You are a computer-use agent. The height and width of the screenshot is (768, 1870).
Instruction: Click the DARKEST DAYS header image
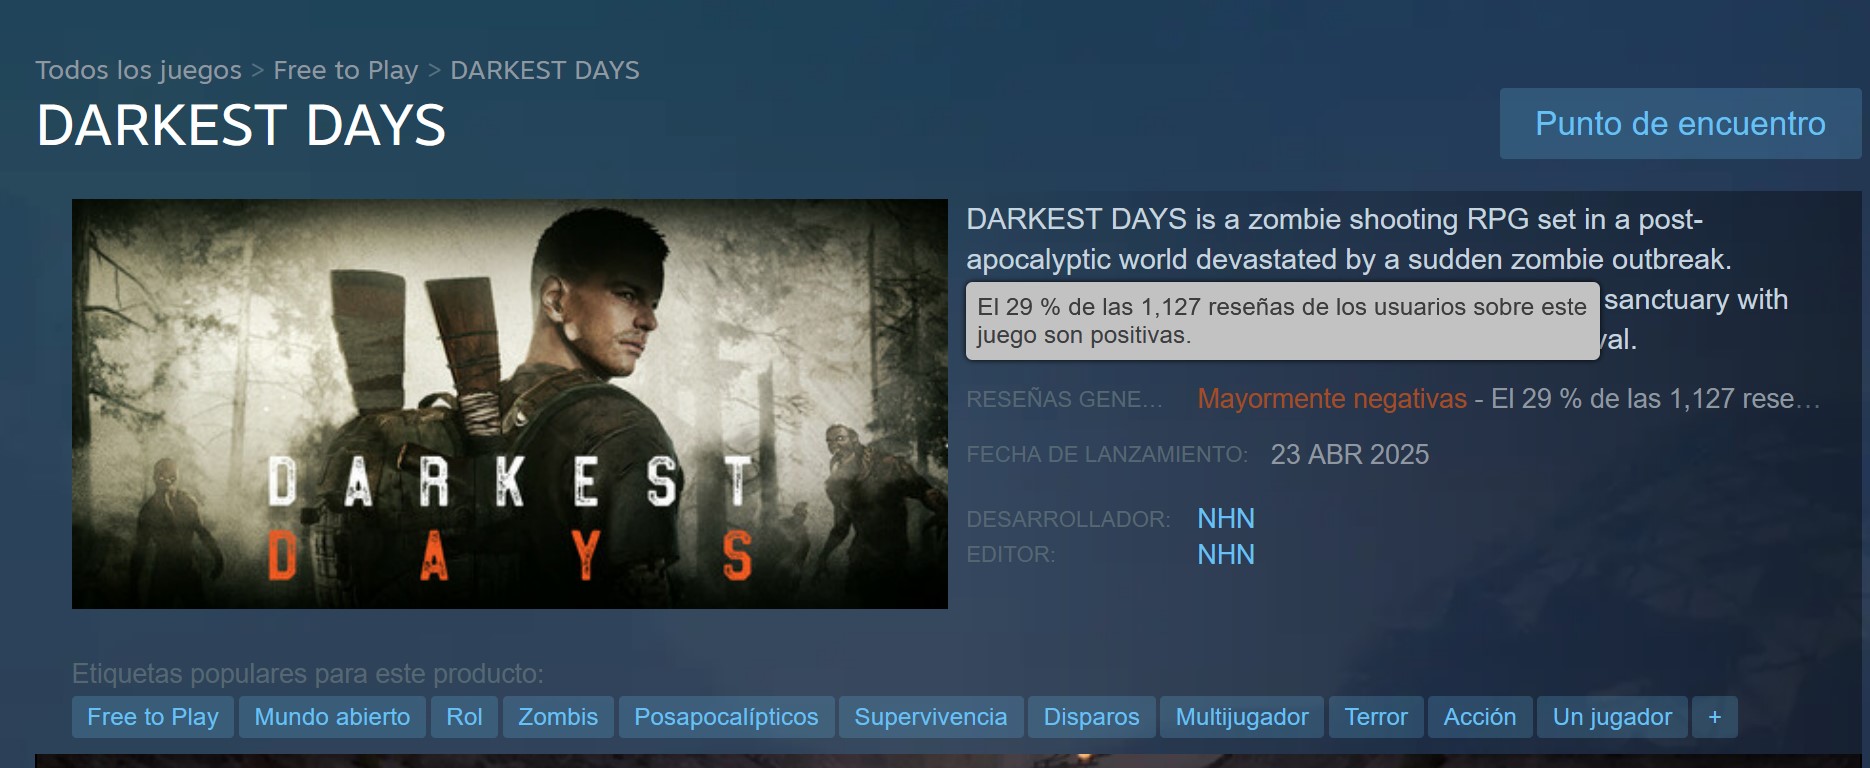pos(510,404)
